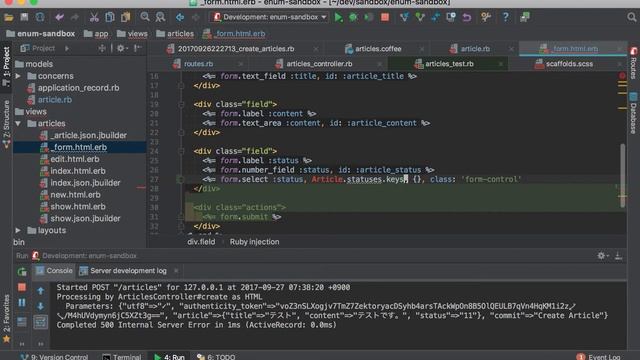Open article.rb in the project tree

[x=55, y=100]
